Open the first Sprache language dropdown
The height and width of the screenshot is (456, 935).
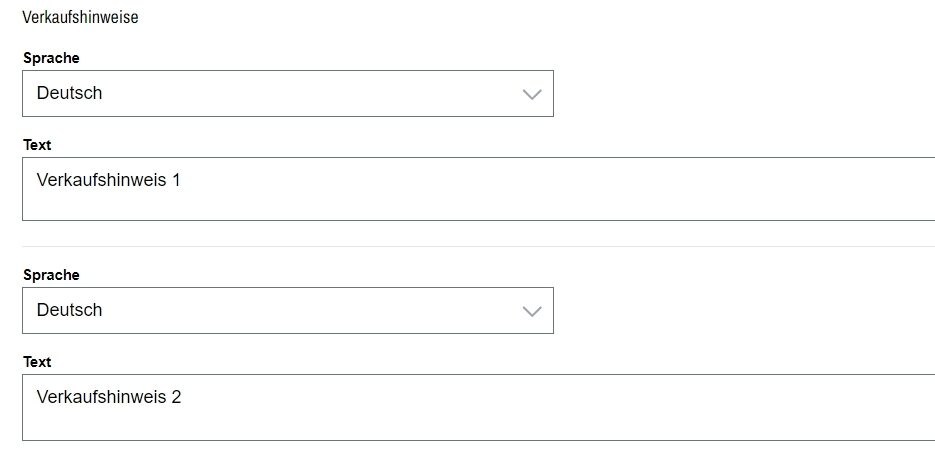(x=287, y=93)
